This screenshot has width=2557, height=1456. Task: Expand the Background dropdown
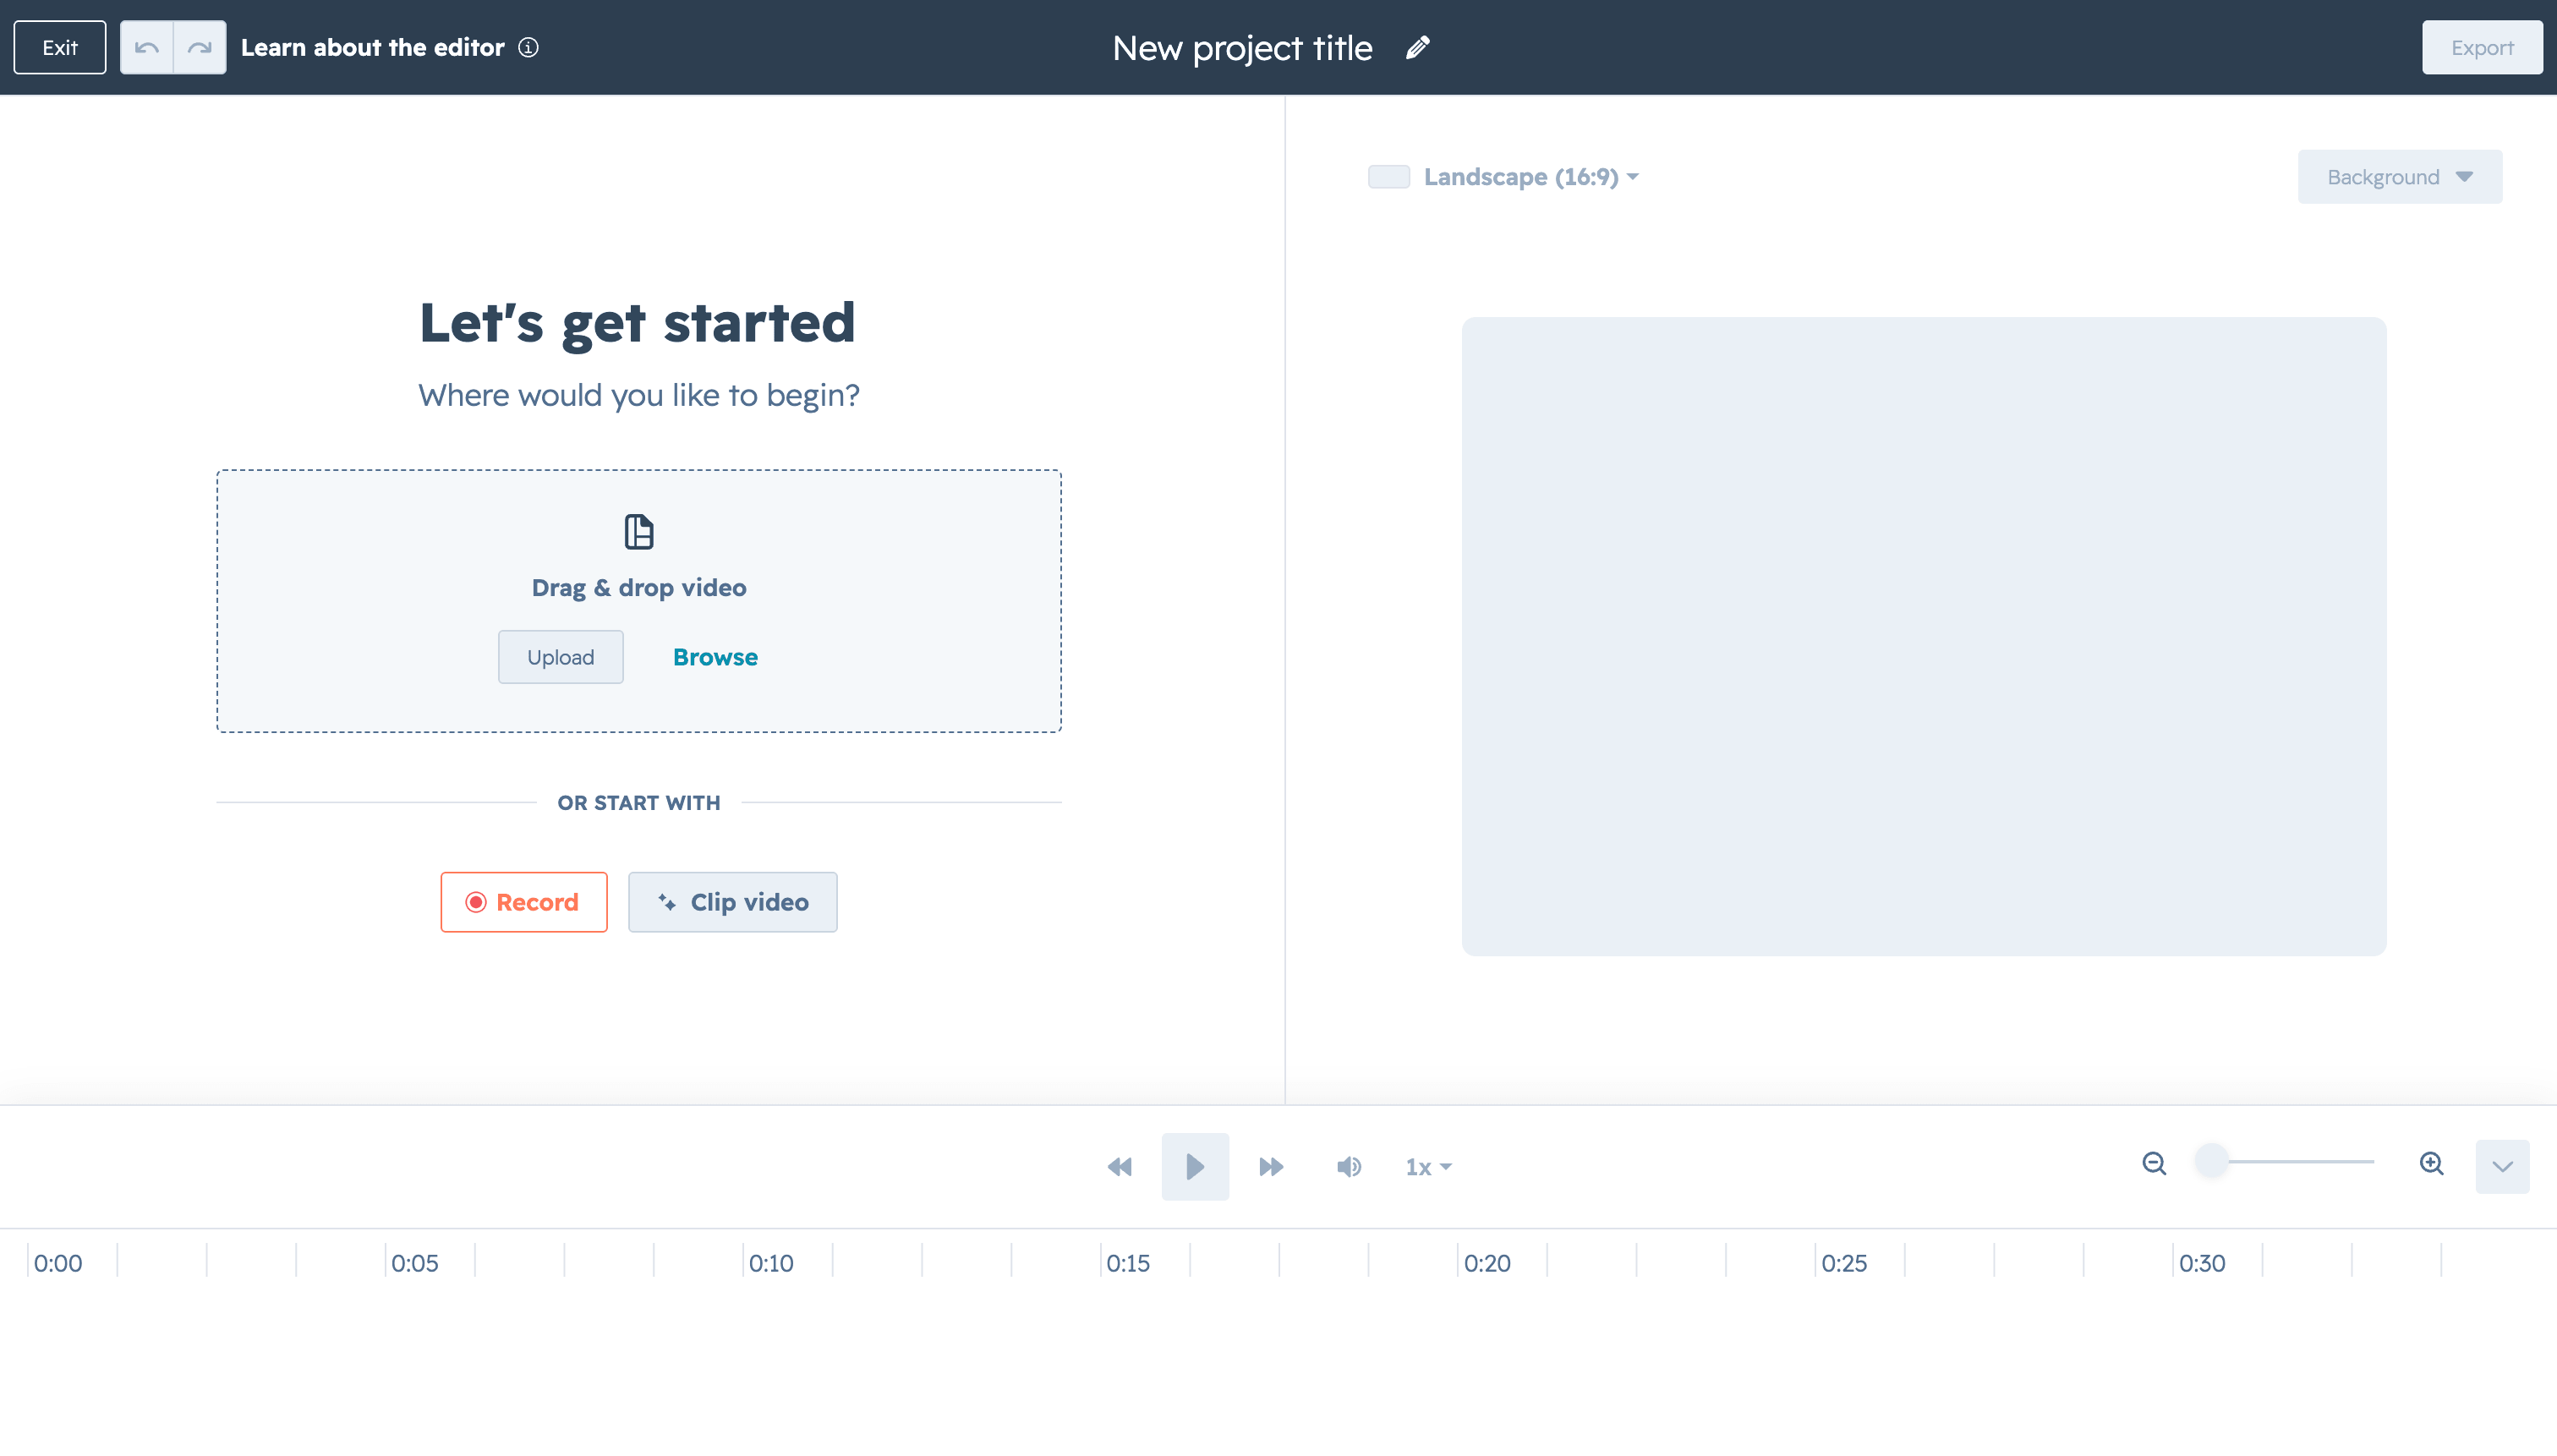[2400, 177]
